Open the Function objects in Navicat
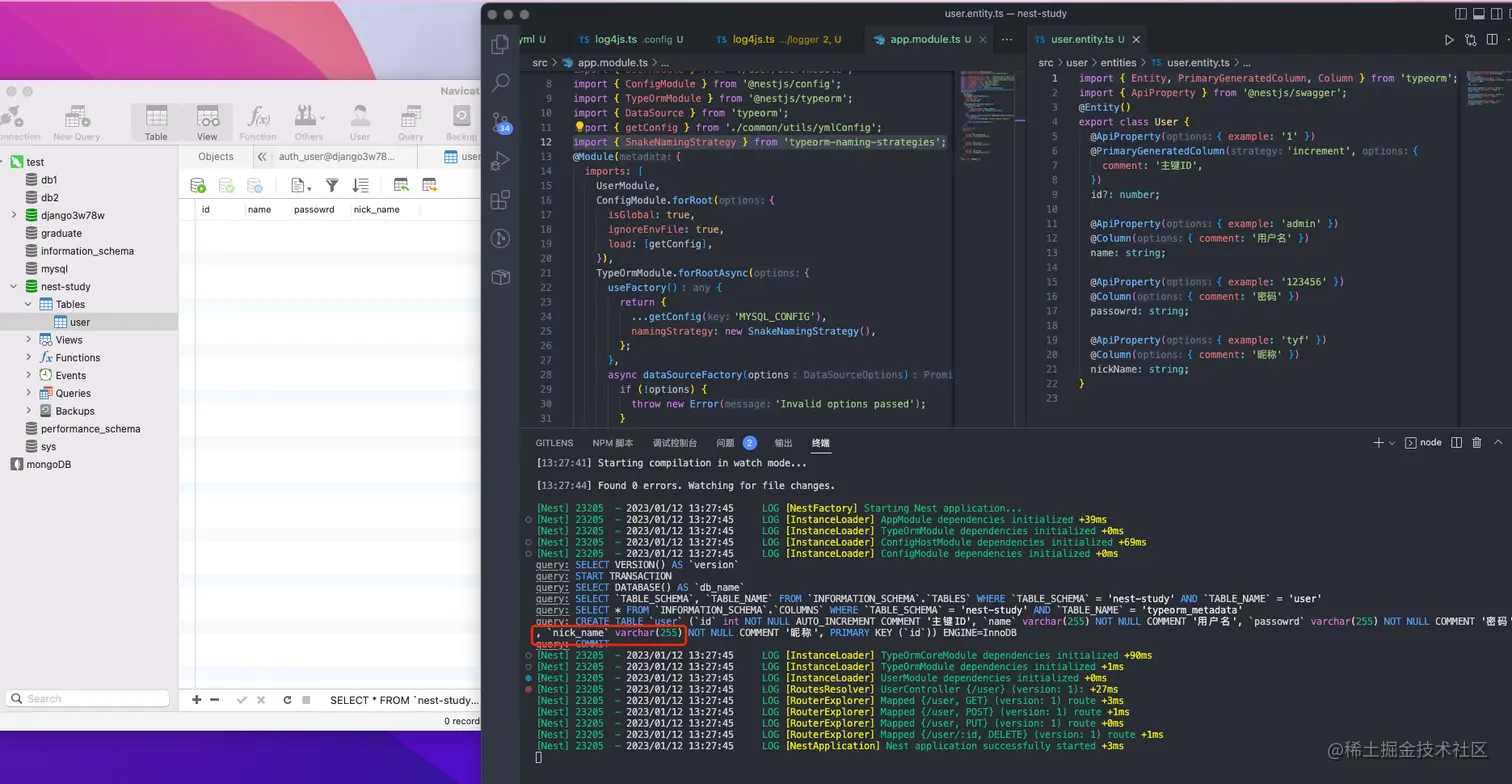 [258, 123]
